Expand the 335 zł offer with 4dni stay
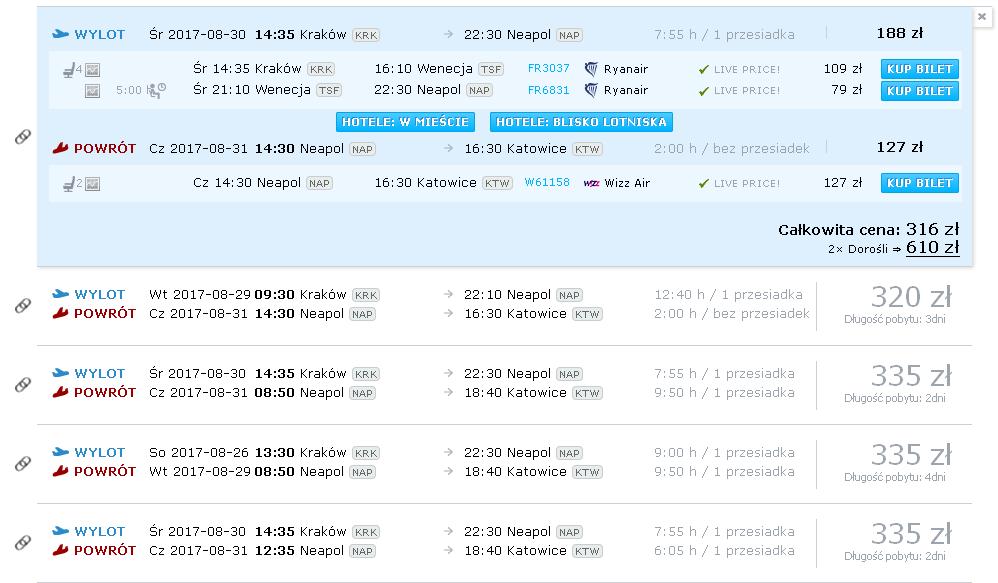 pyautogui.click(x=504, y=463)
